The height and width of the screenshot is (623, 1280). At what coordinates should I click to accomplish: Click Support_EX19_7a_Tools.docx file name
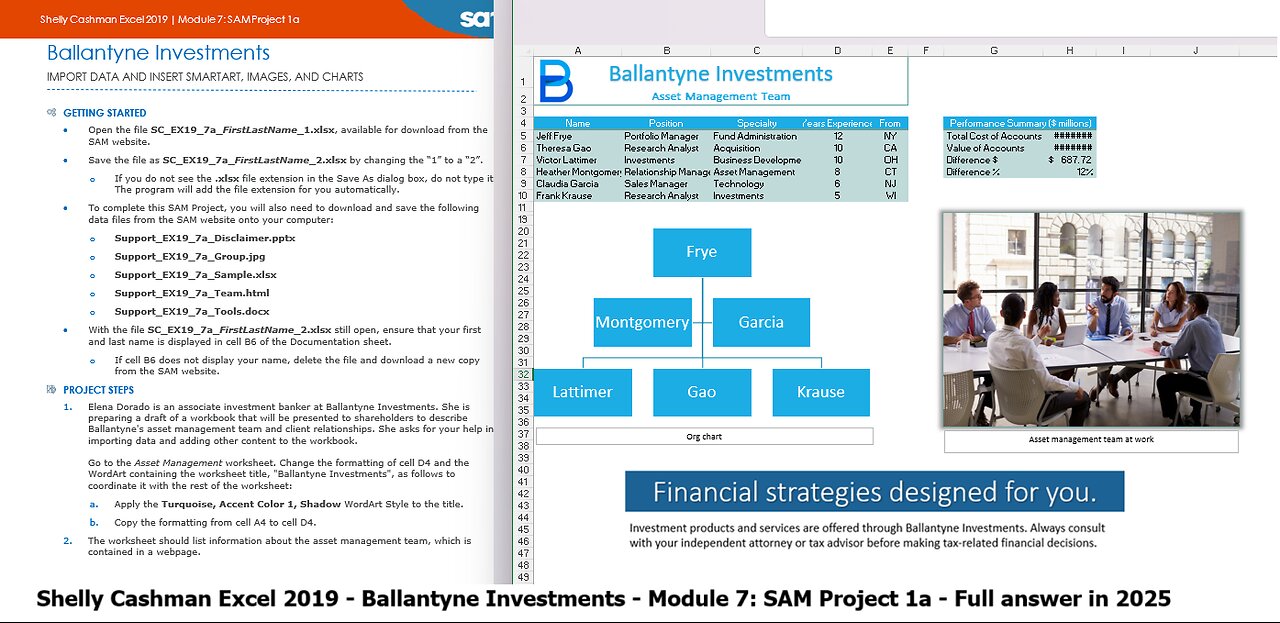(192, 311)
